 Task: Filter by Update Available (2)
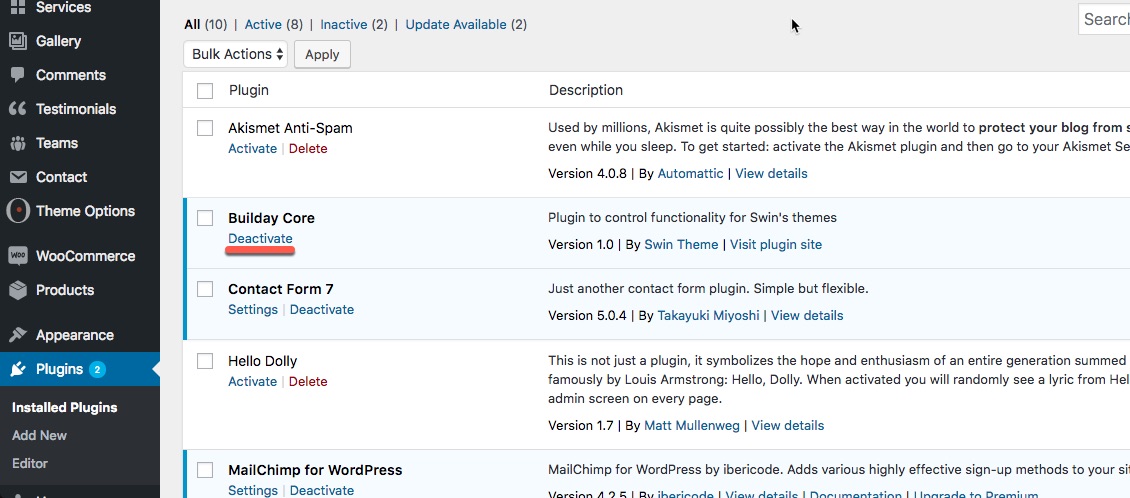click(466, 25)
